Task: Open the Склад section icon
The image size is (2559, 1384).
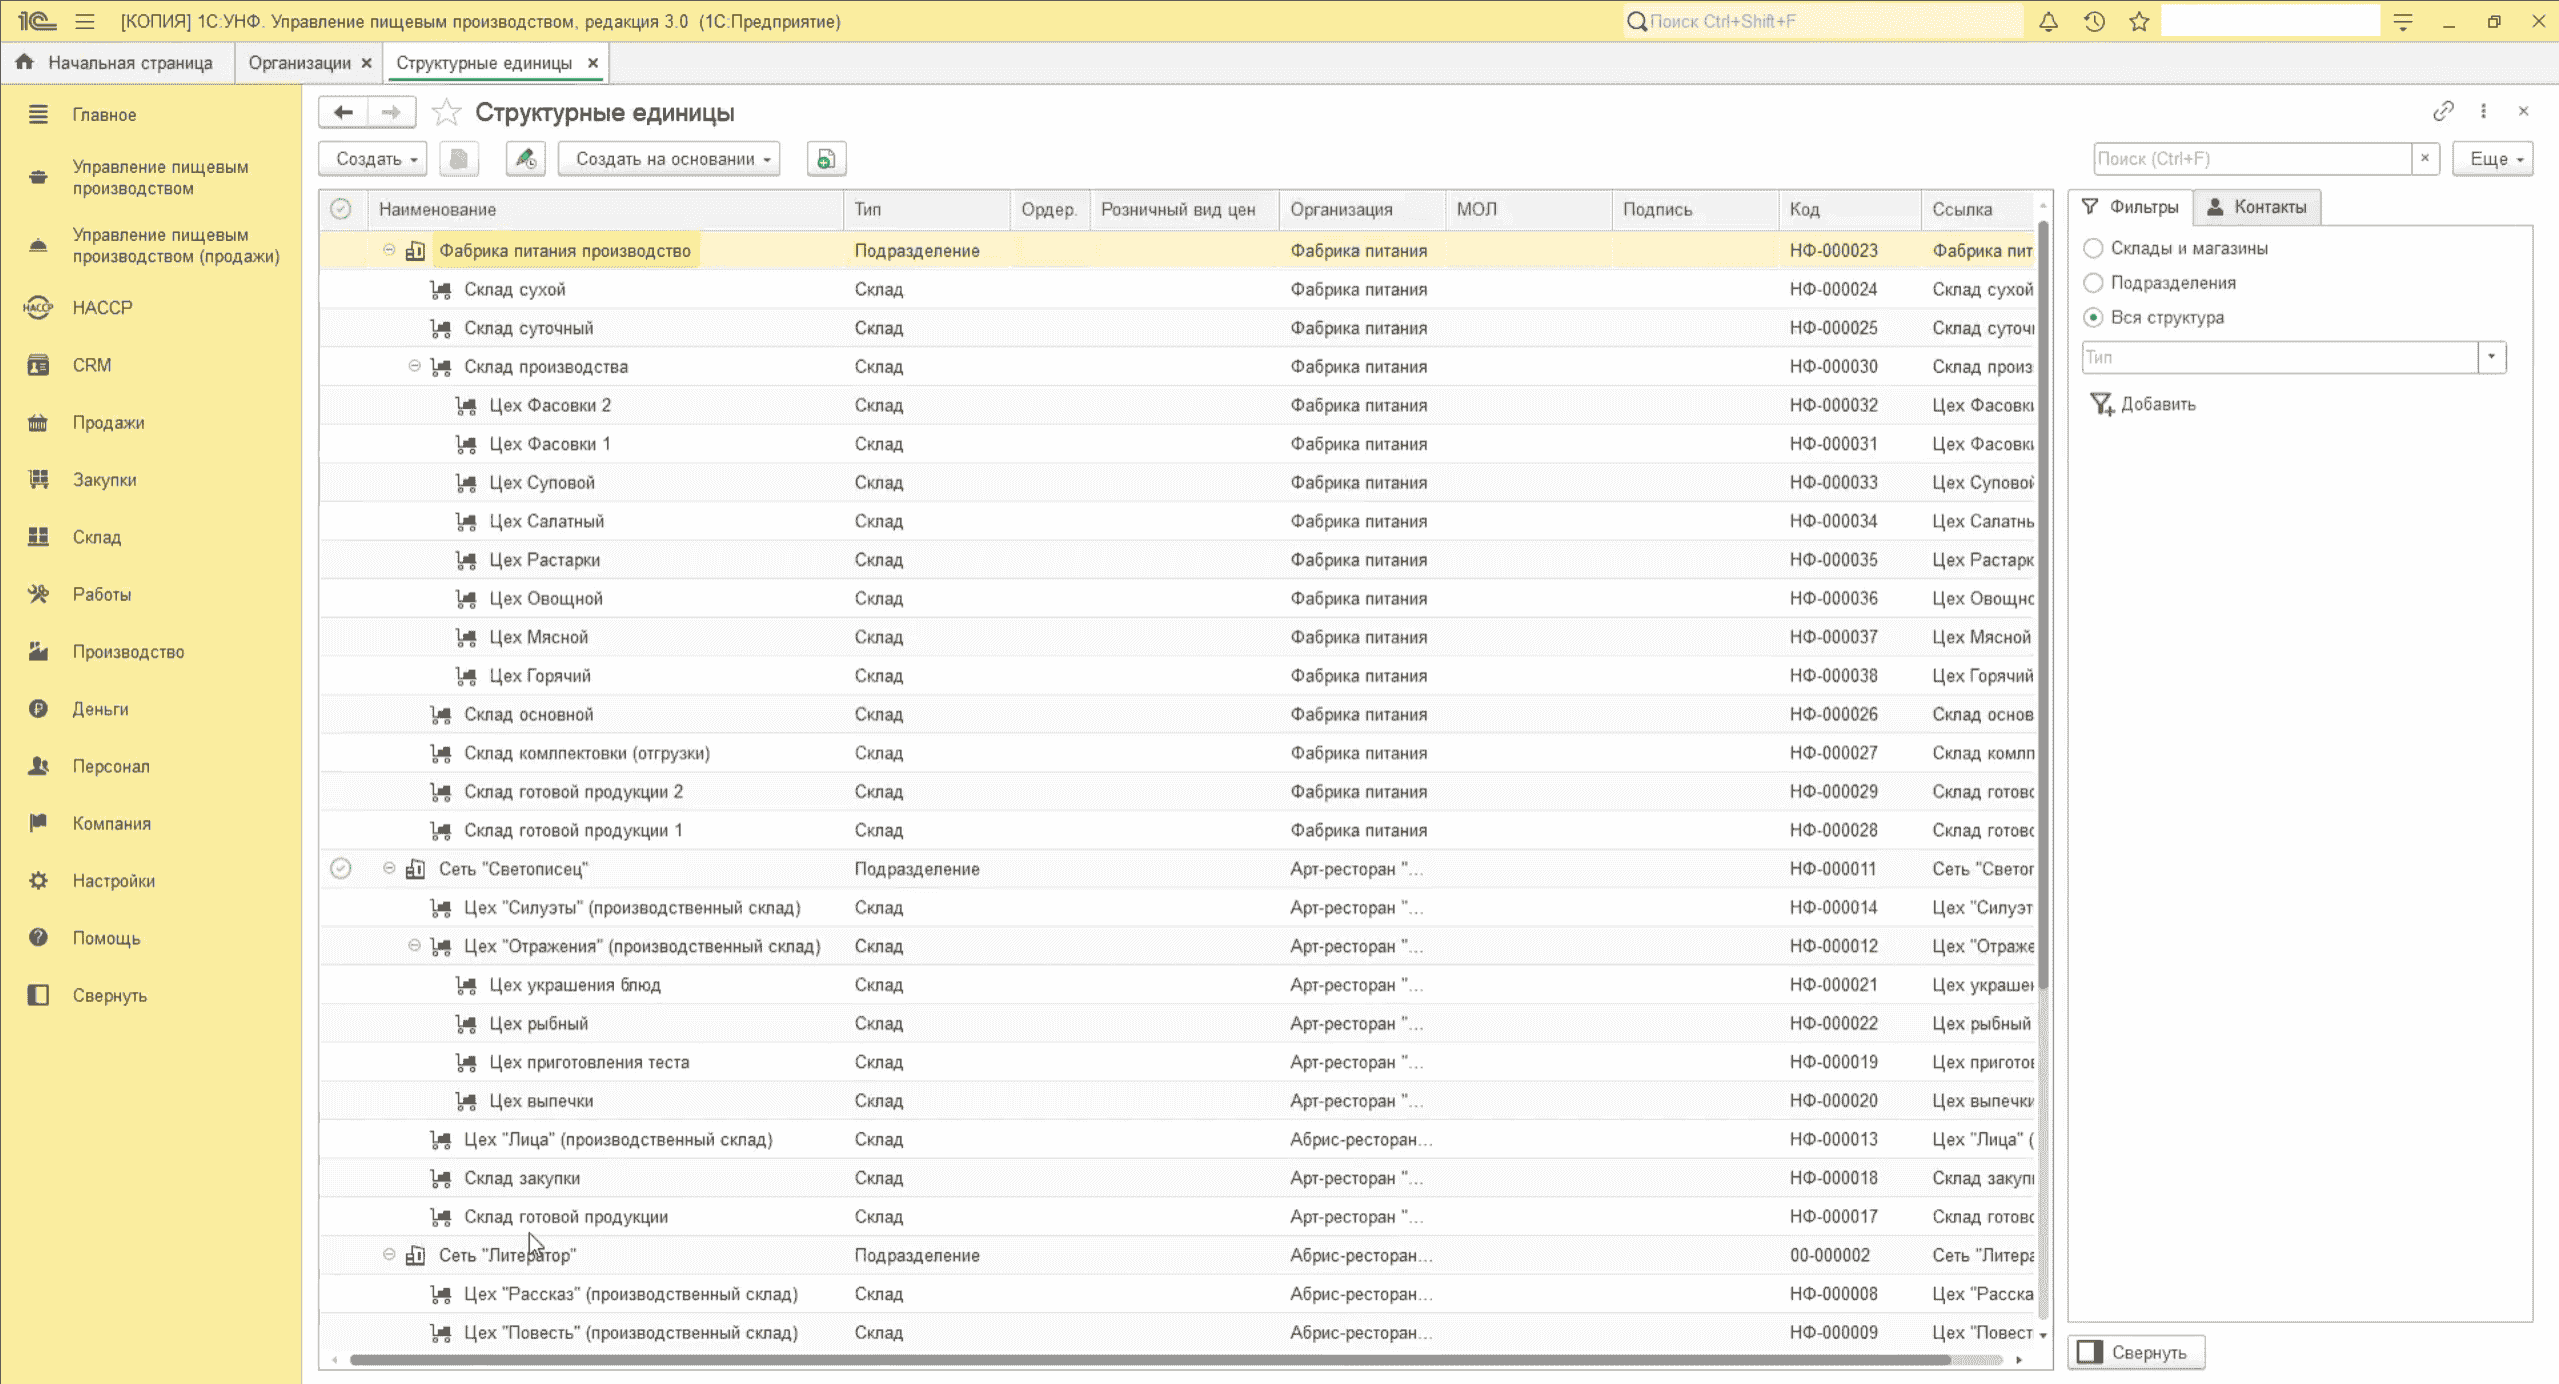Action: 38,537
